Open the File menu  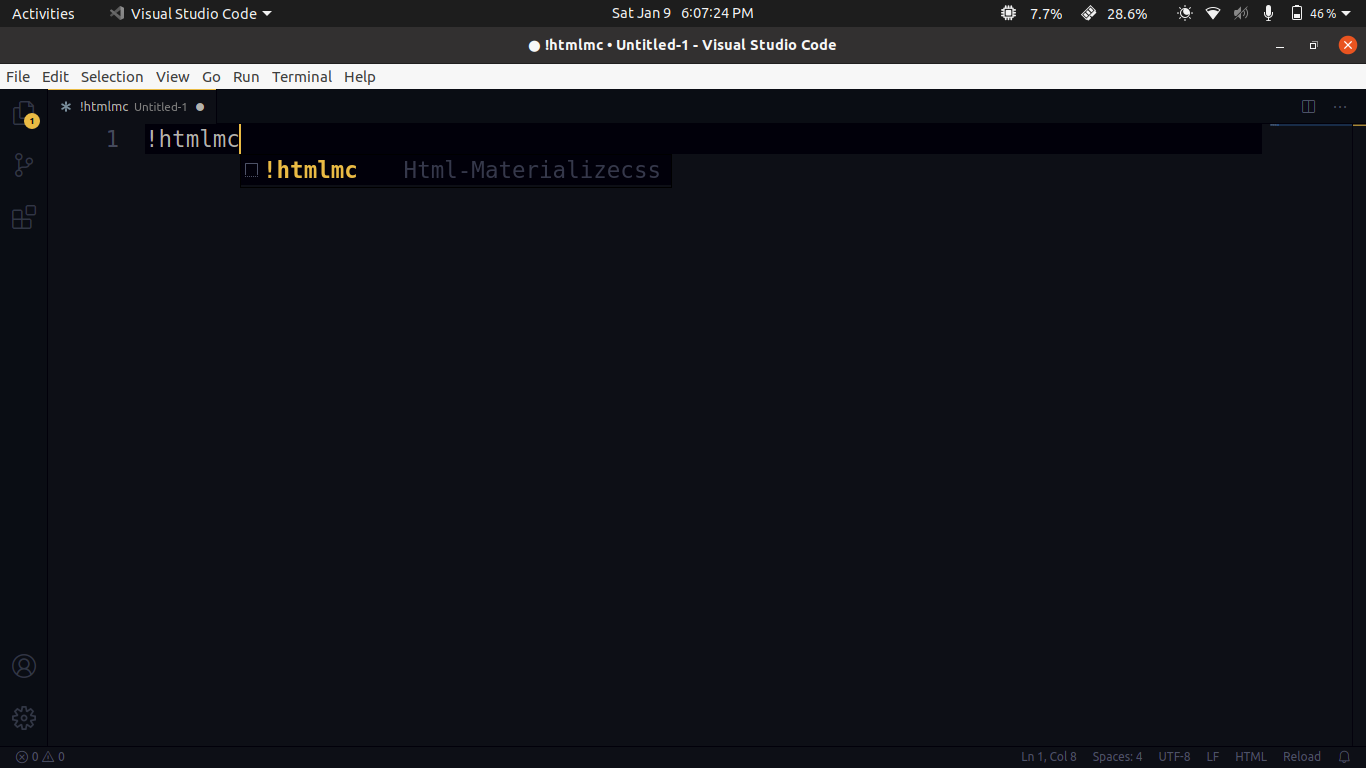pyautogui.click(x=18, y=77)
